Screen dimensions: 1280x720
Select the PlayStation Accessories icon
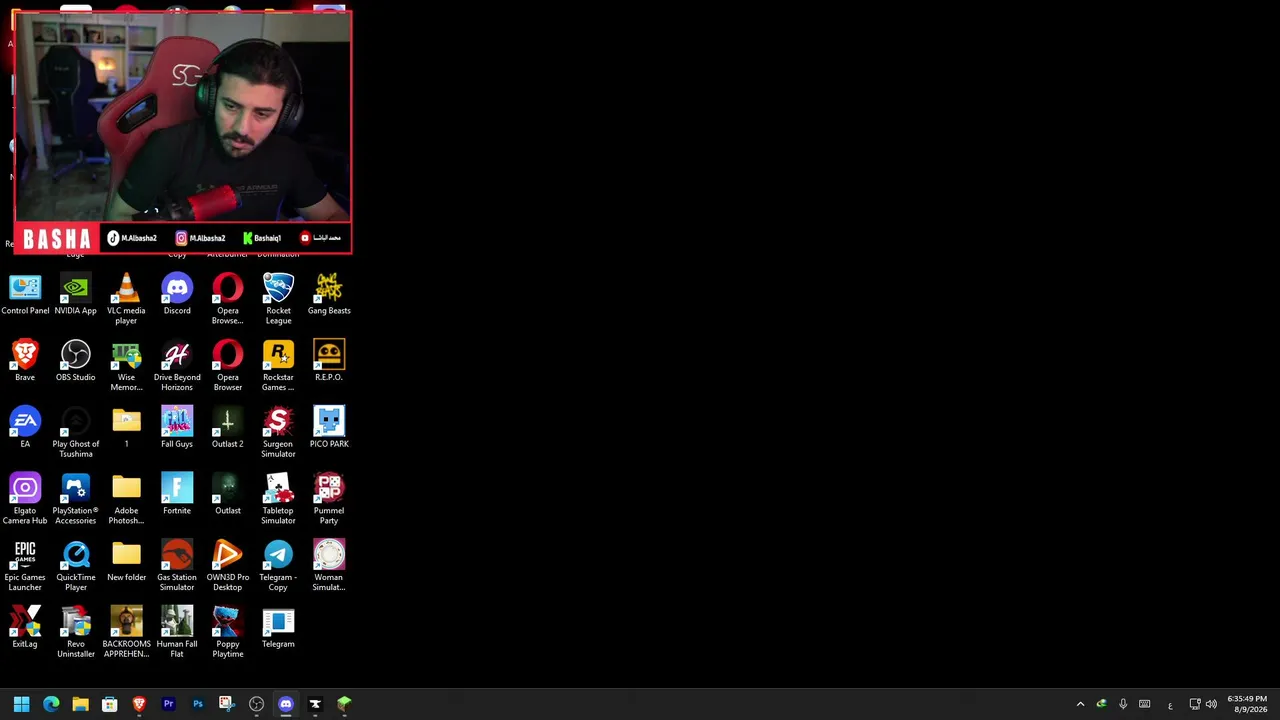click(x=75, y=499)
